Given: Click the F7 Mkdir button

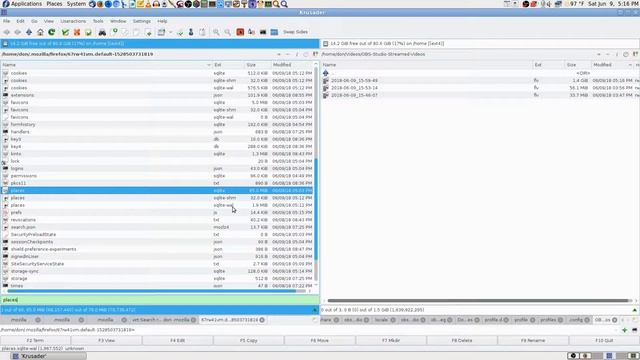Looking at the screenshot, I should click(391, 340).
